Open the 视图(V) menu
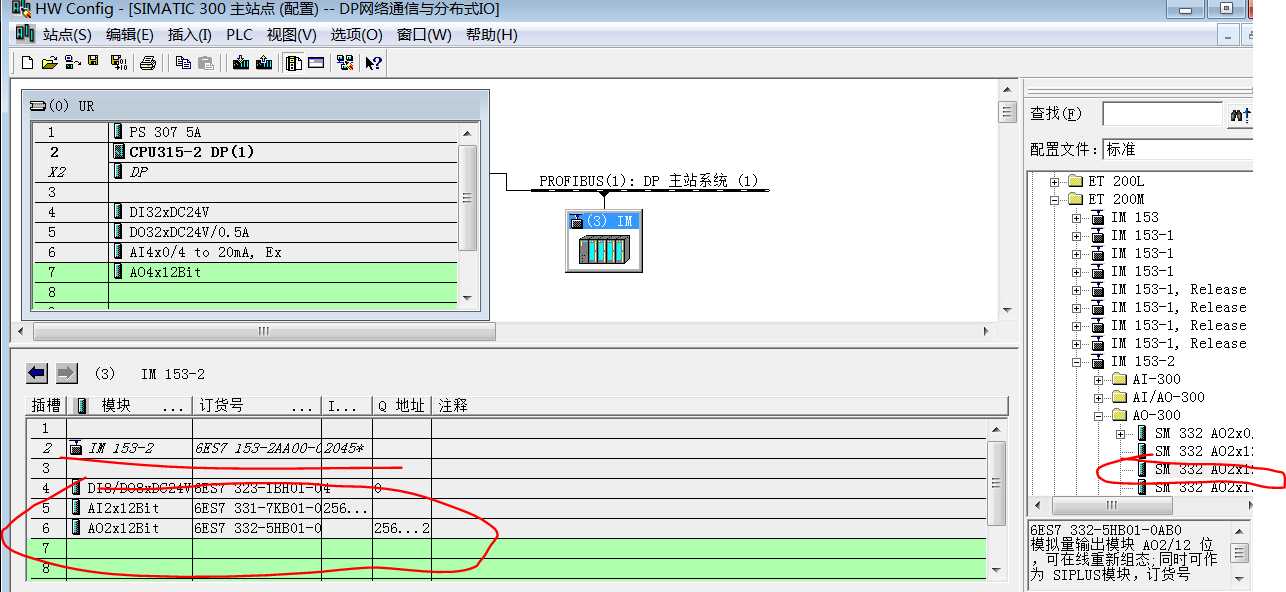The width and height of the screenshot is (1286, 592). [x=291, y=35]
